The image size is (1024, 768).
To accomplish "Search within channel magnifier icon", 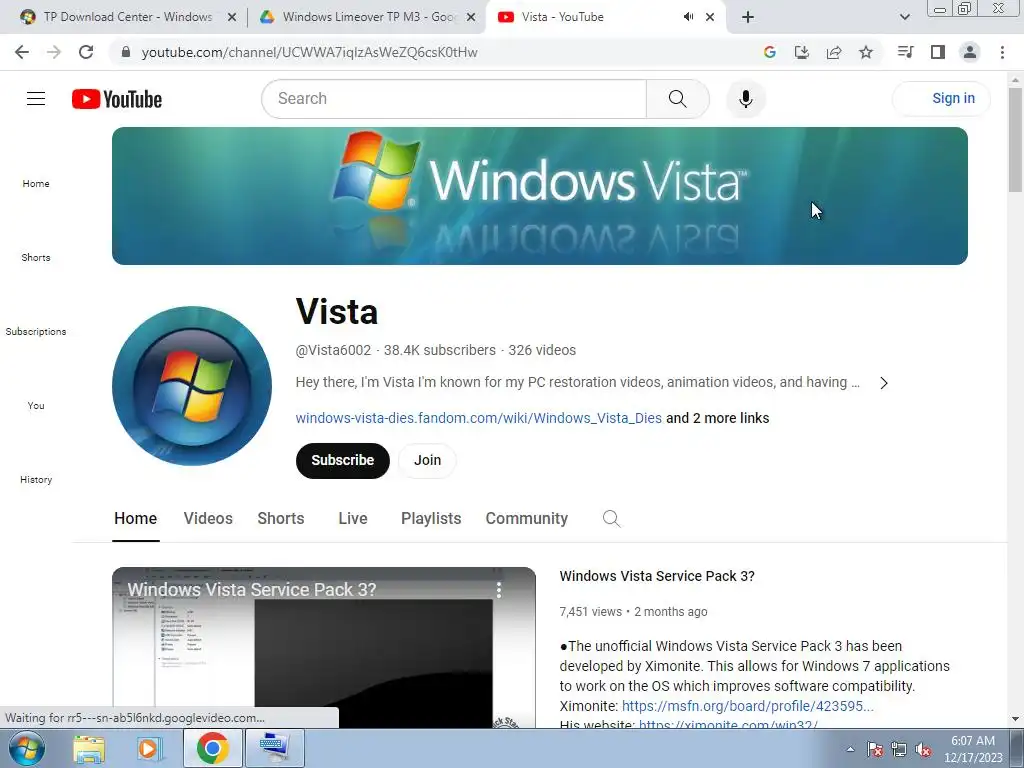I will 611,519.
